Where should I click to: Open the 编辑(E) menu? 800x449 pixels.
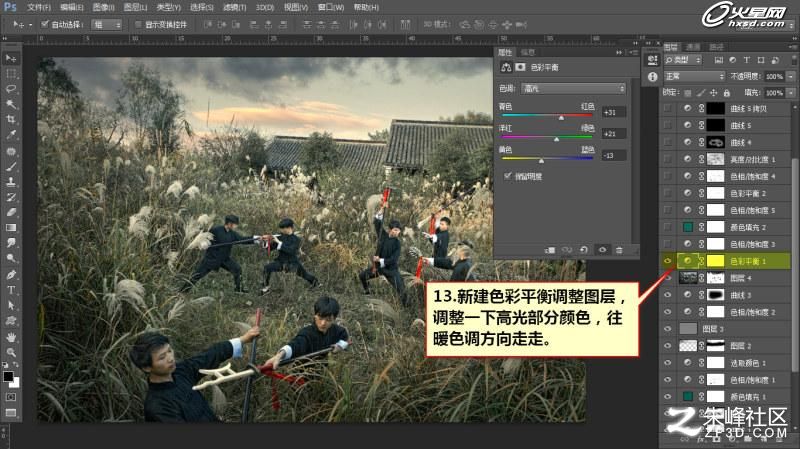71,8
